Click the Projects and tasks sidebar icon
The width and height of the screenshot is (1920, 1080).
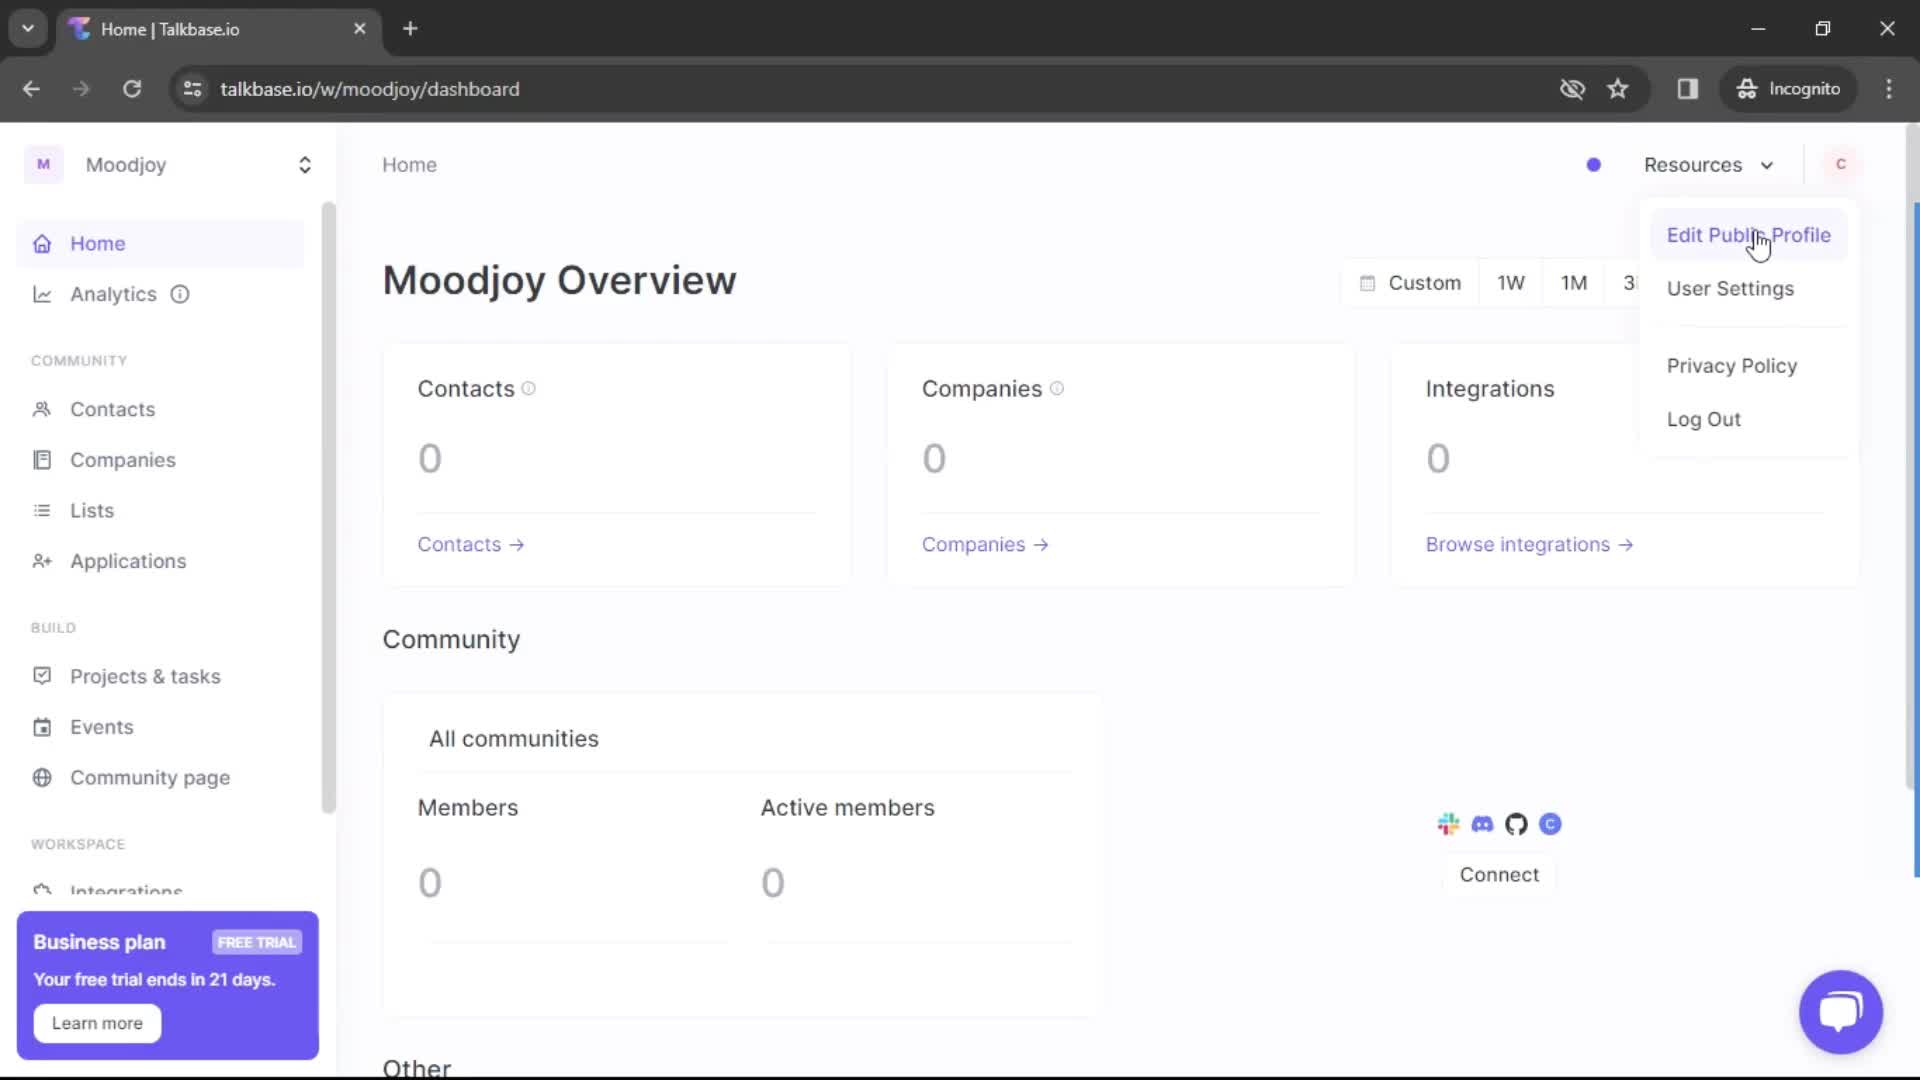tap(41, 675)
